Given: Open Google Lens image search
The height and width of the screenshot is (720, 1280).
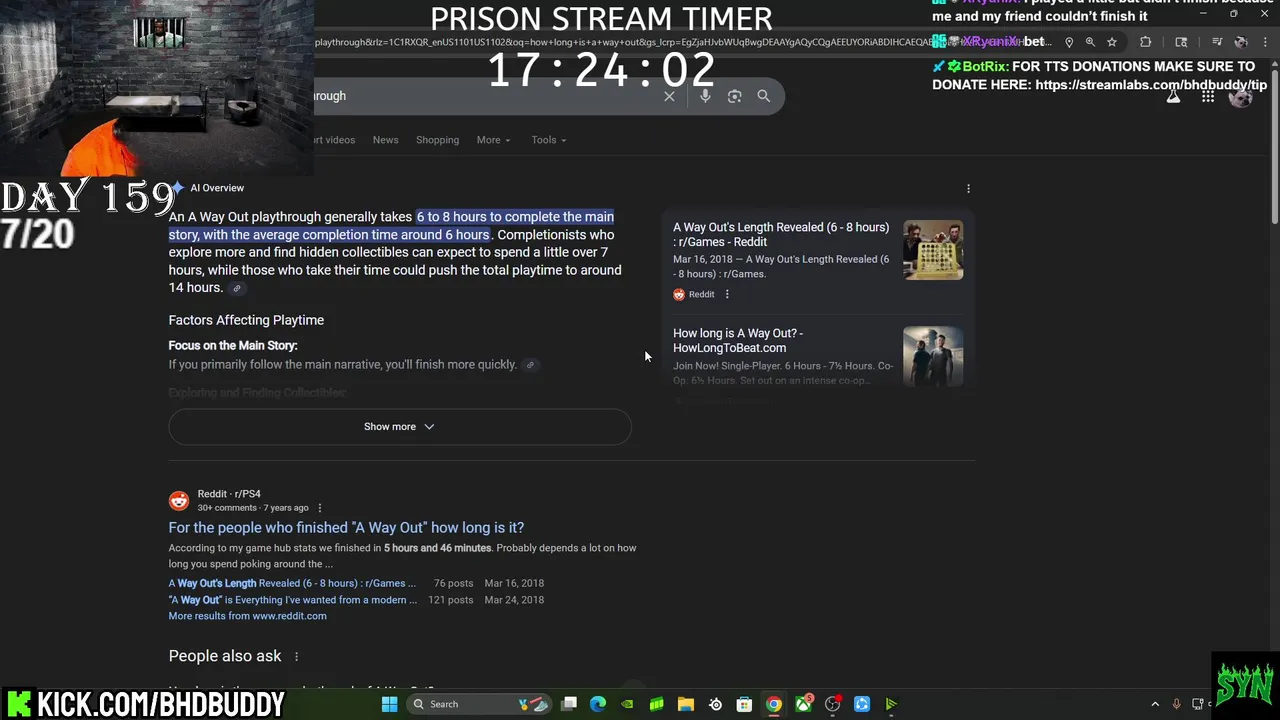Looking at the screenshot, I should tap(734, 96).
